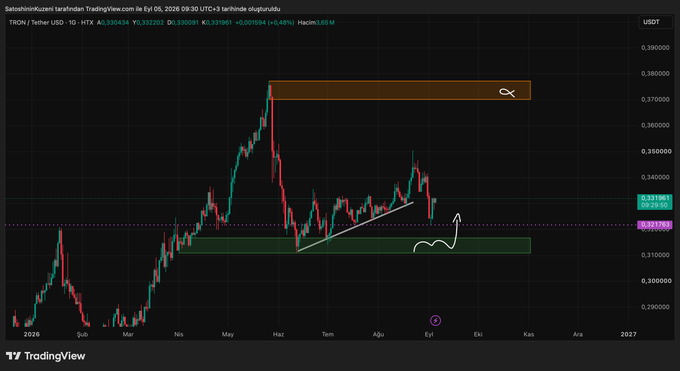Click the Haz month label on time axis
The height and width of the screenshot is (371, 680).
point(278,334)
